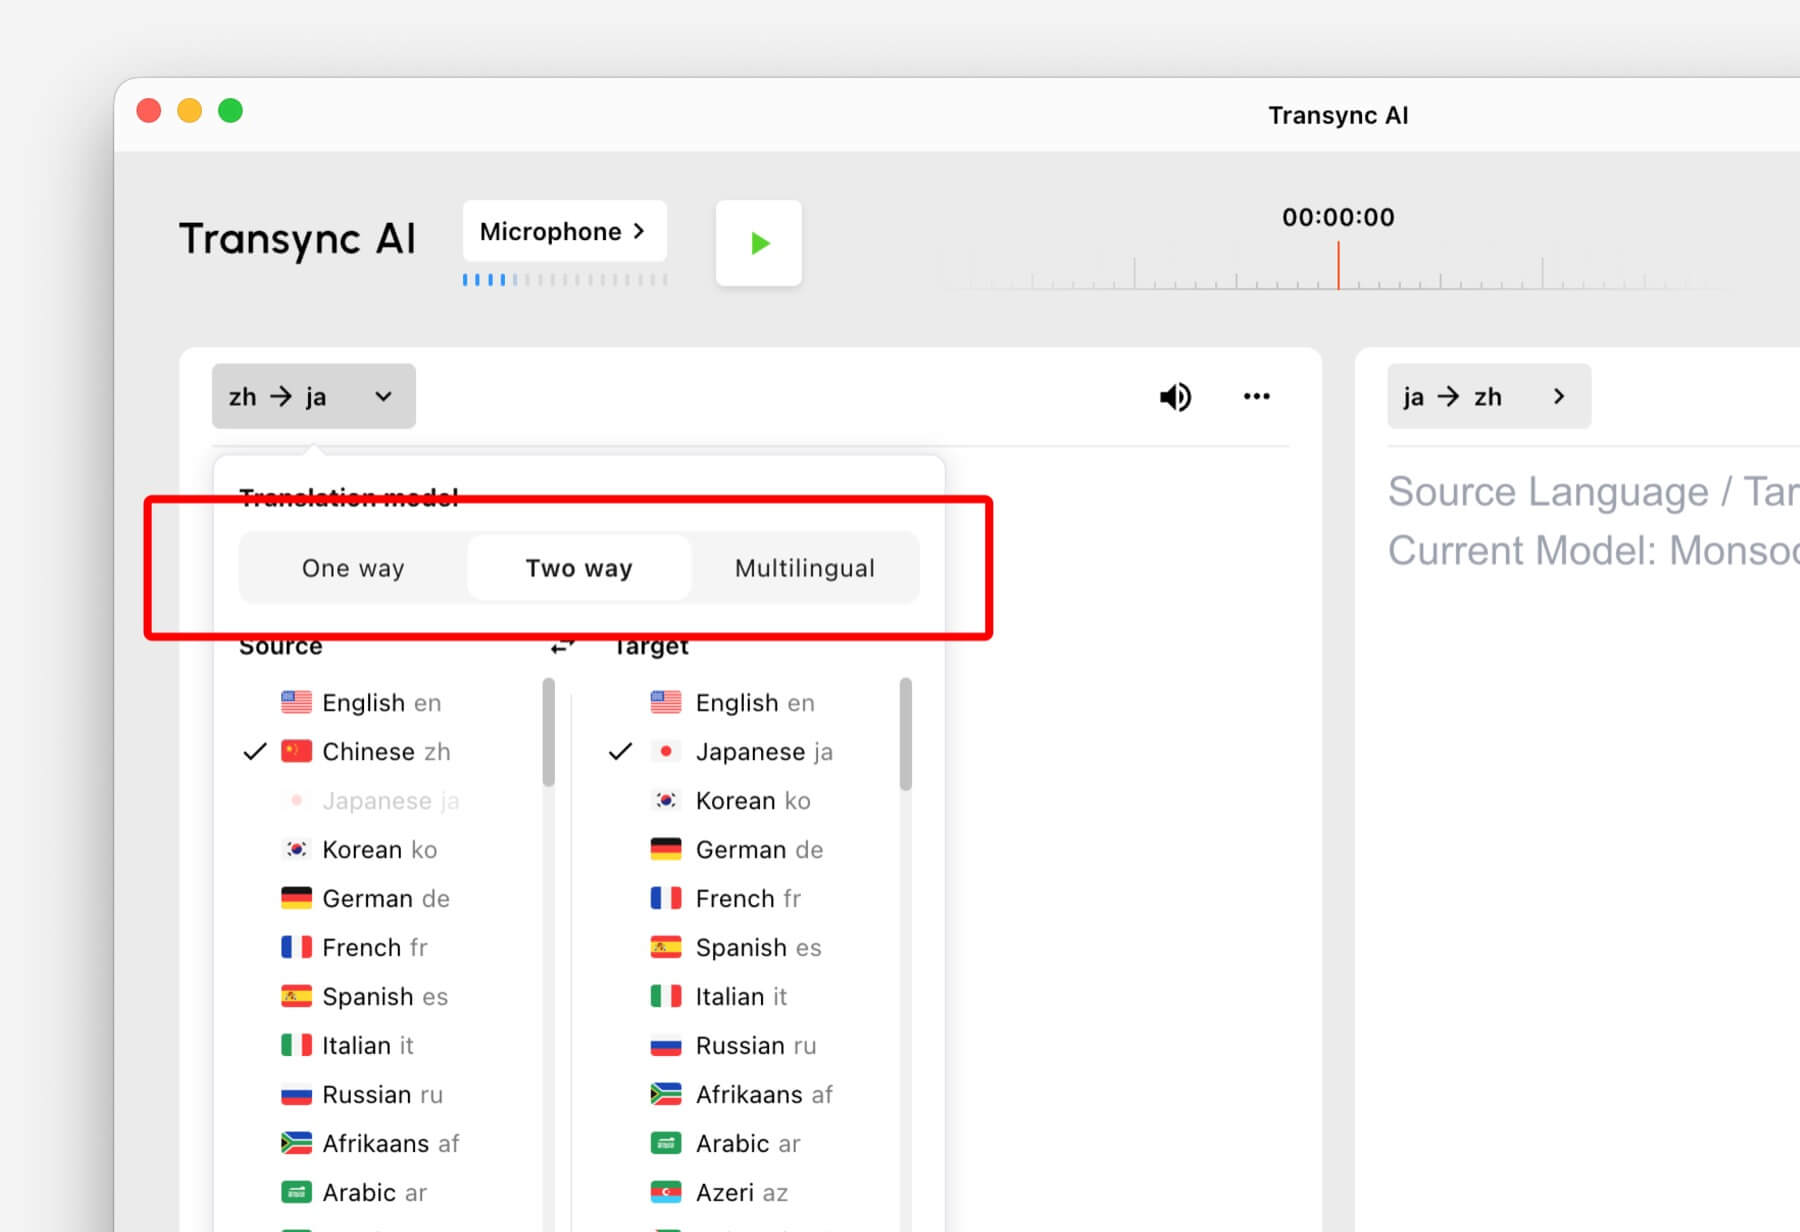Screen dimensions: 1800x1232
Task: Click the Target list scrollbar thumb
Action: (905, 734)
